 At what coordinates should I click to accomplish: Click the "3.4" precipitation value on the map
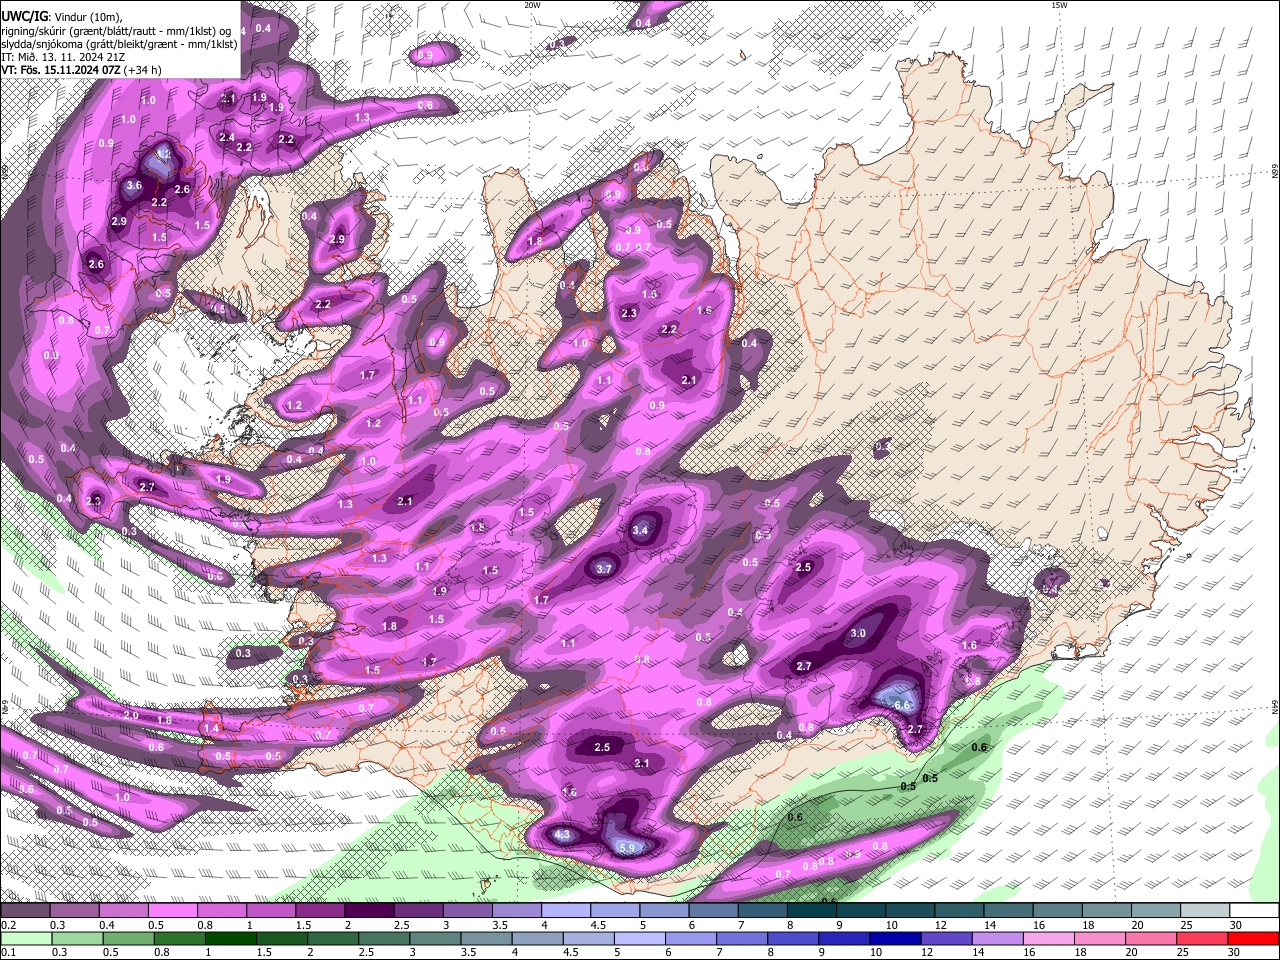click(641, 530)
